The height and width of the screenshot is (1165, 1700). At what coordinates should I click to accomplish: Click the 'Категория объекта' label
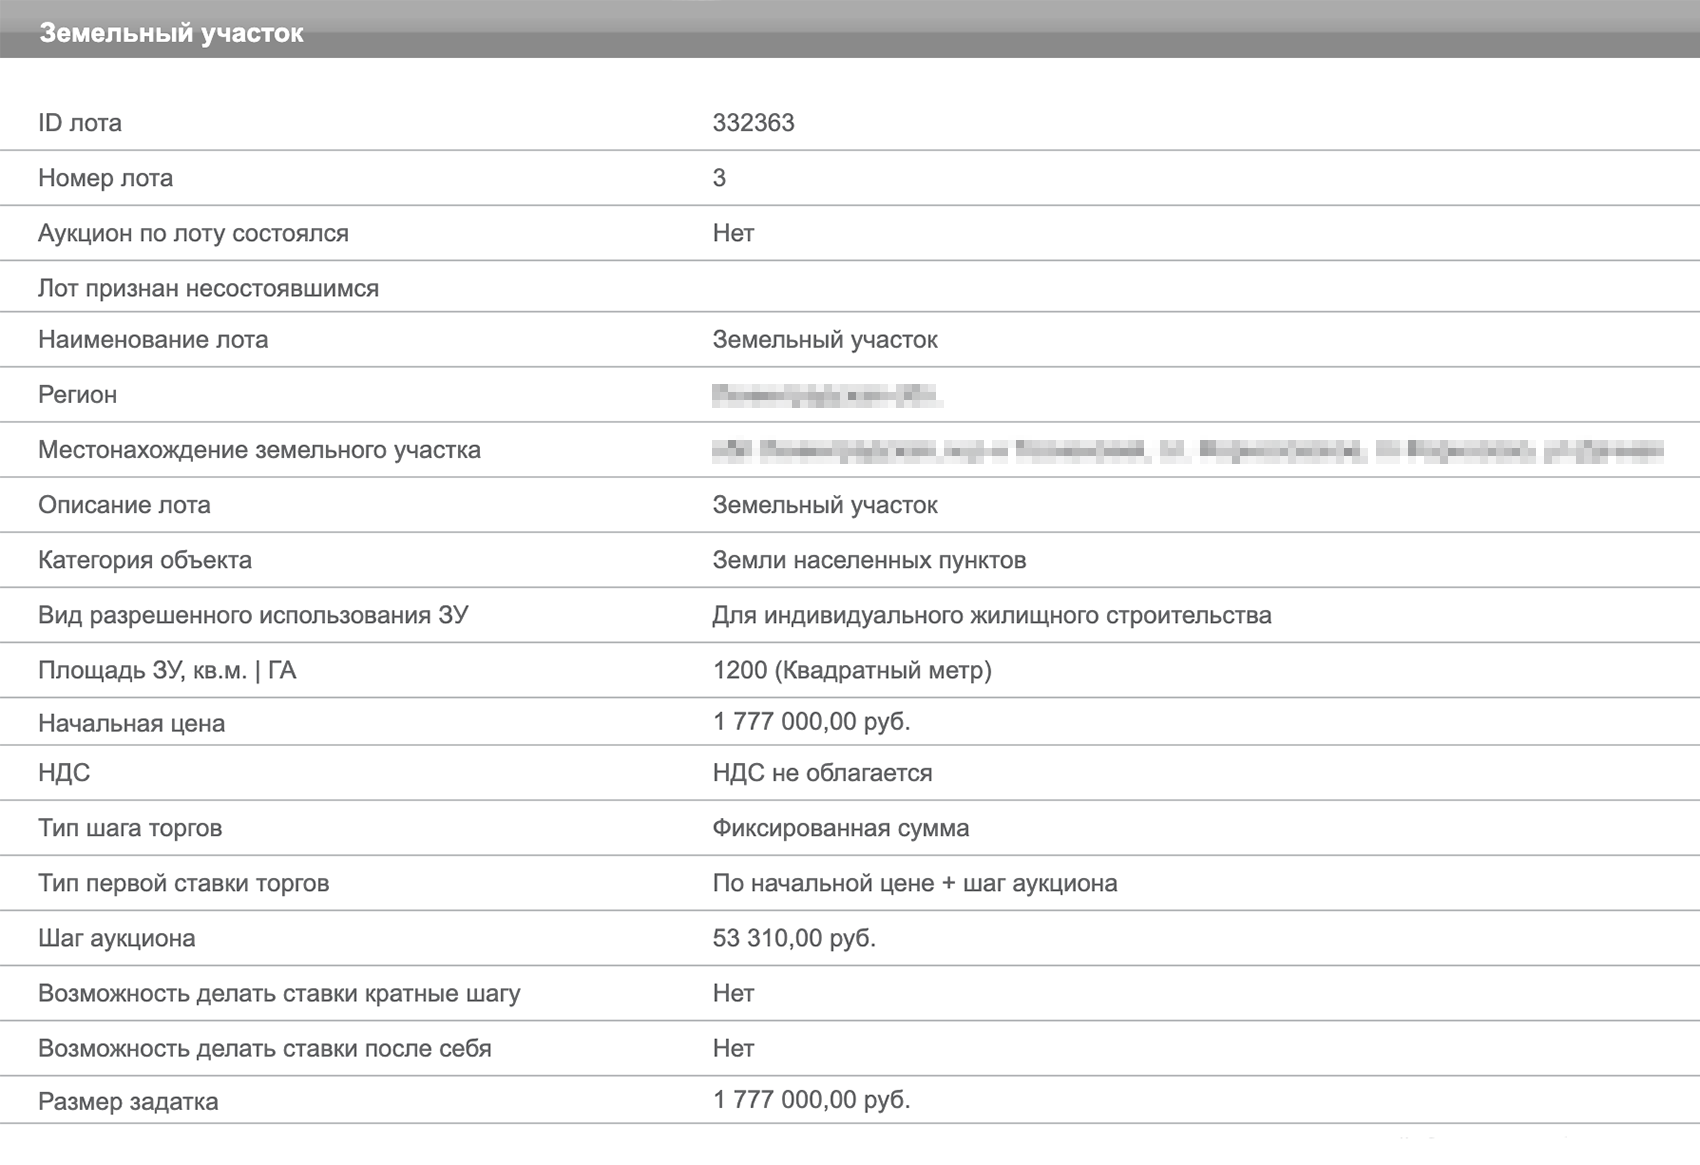145,560
